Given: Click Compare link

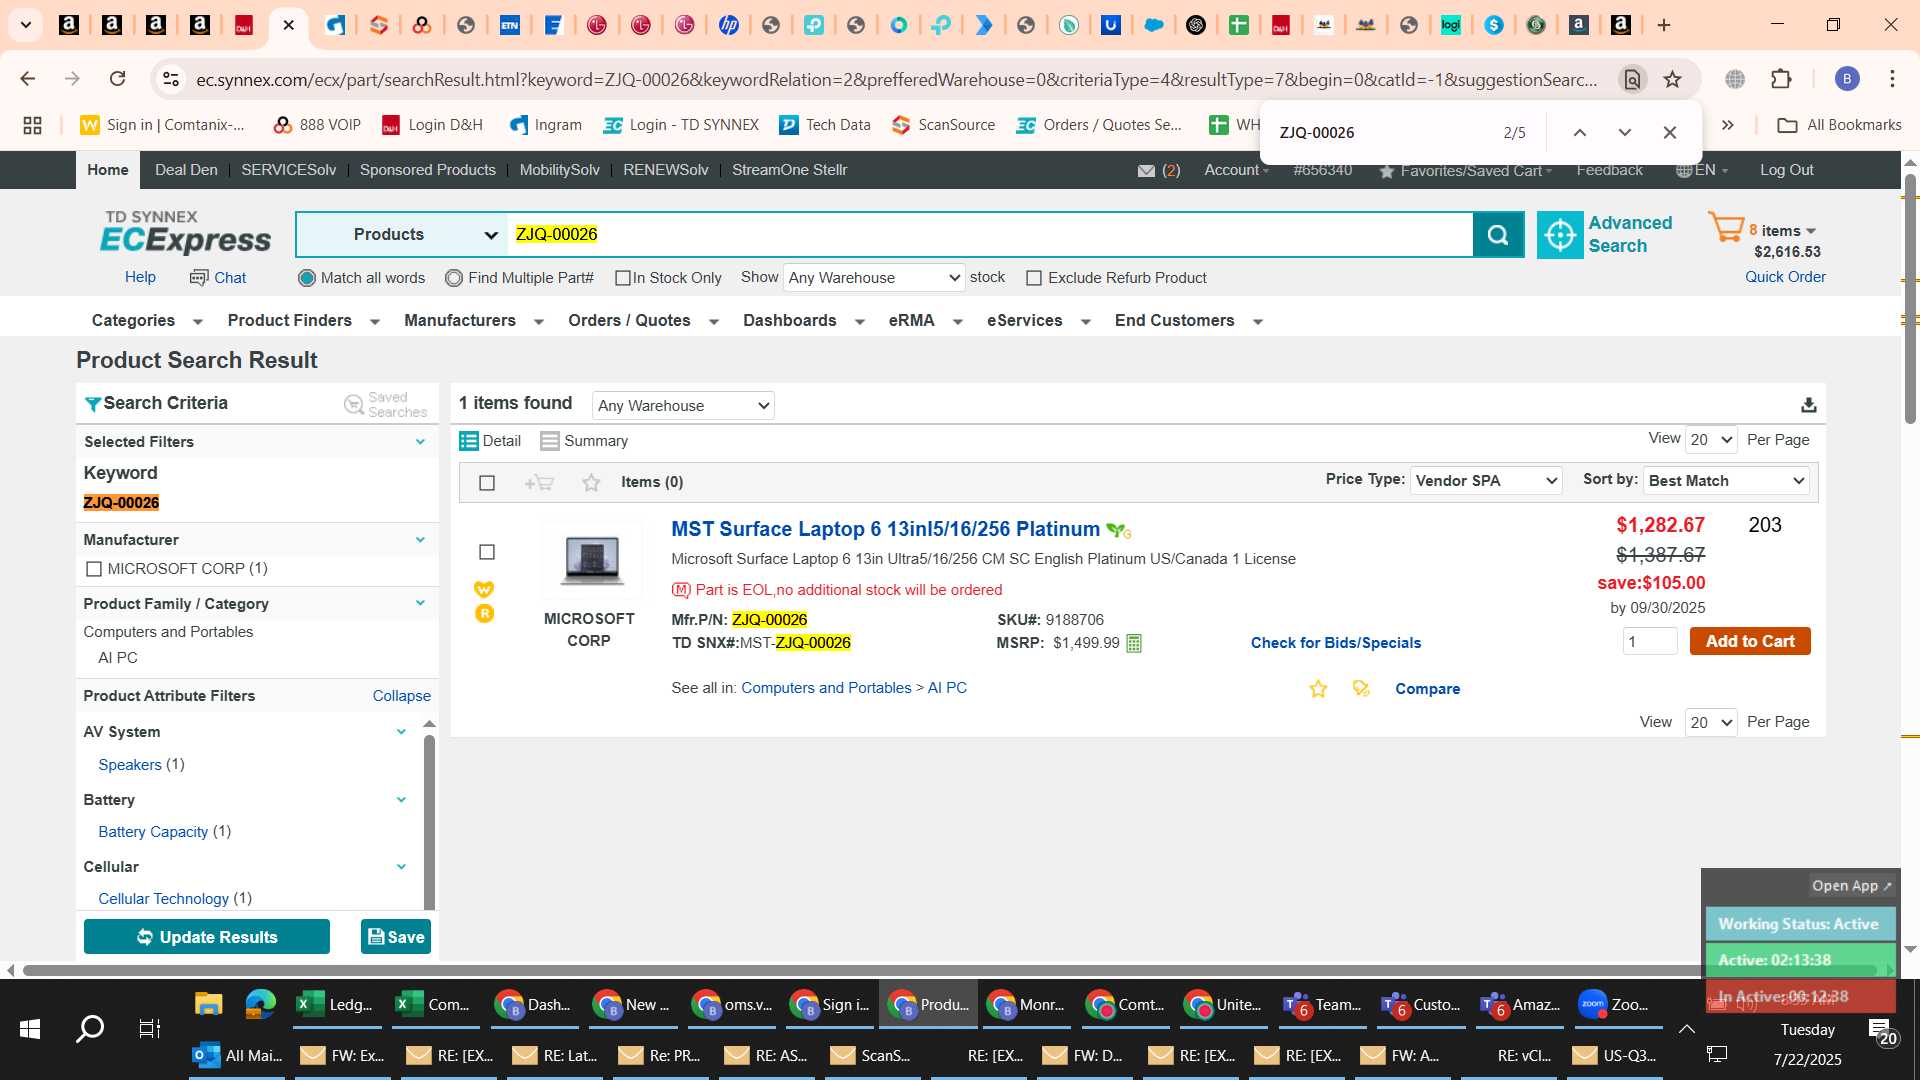Looking at the screenshot, I should 1427,689.
